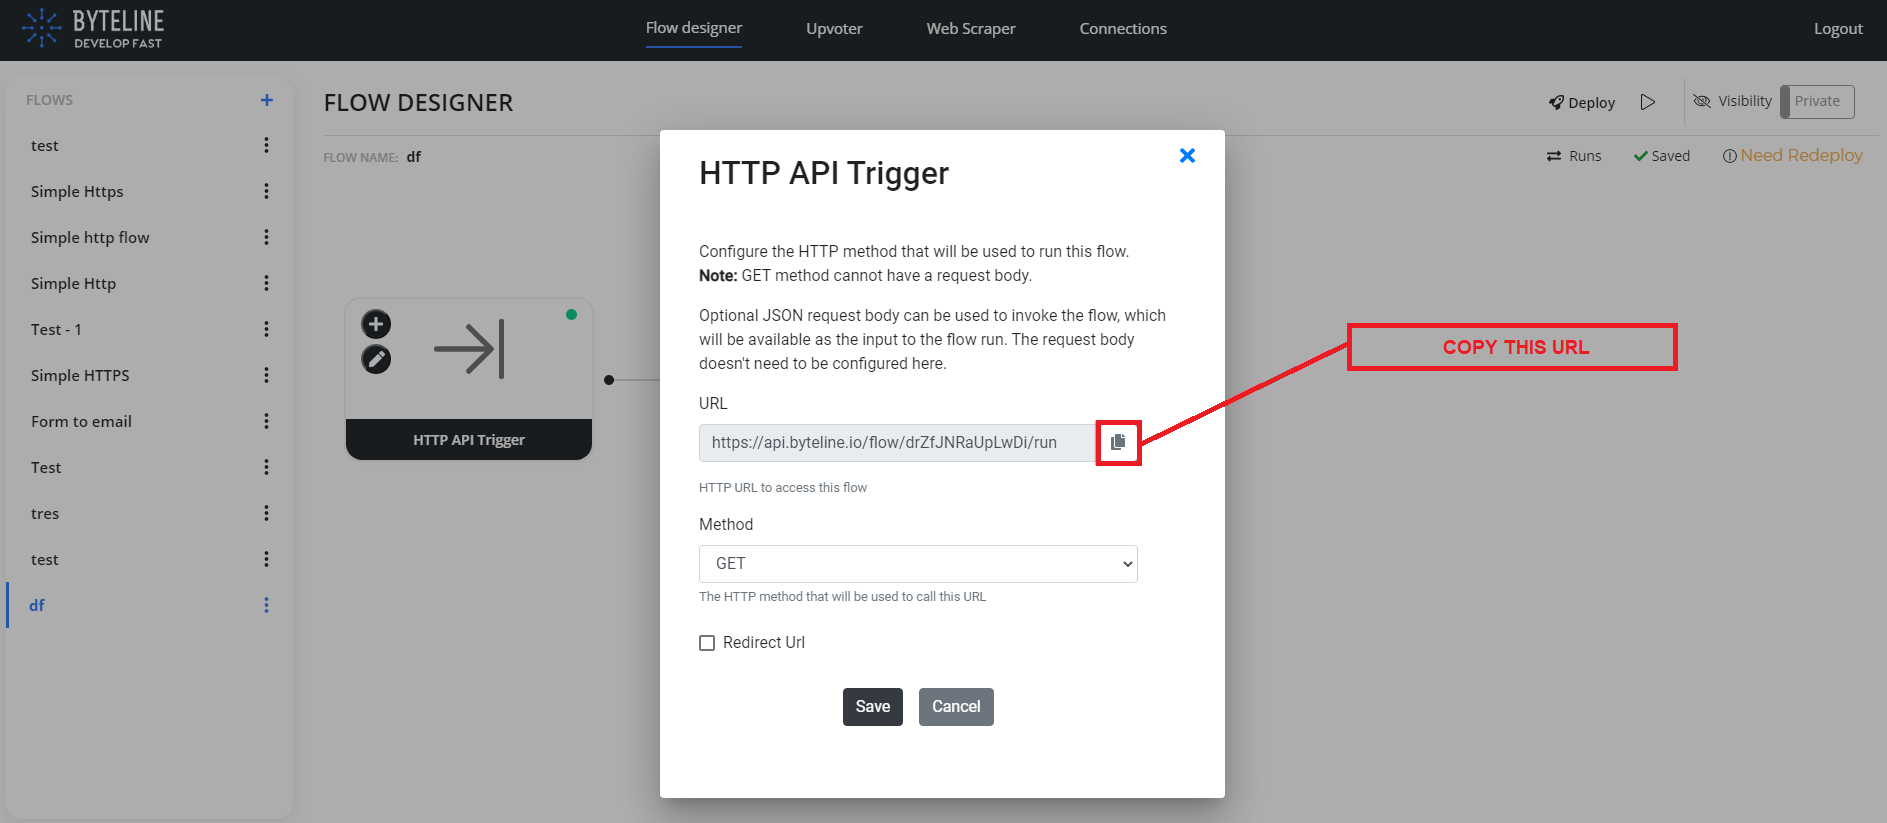1887x823 pixels.
Task: Click Logout
Action: 1838,28
